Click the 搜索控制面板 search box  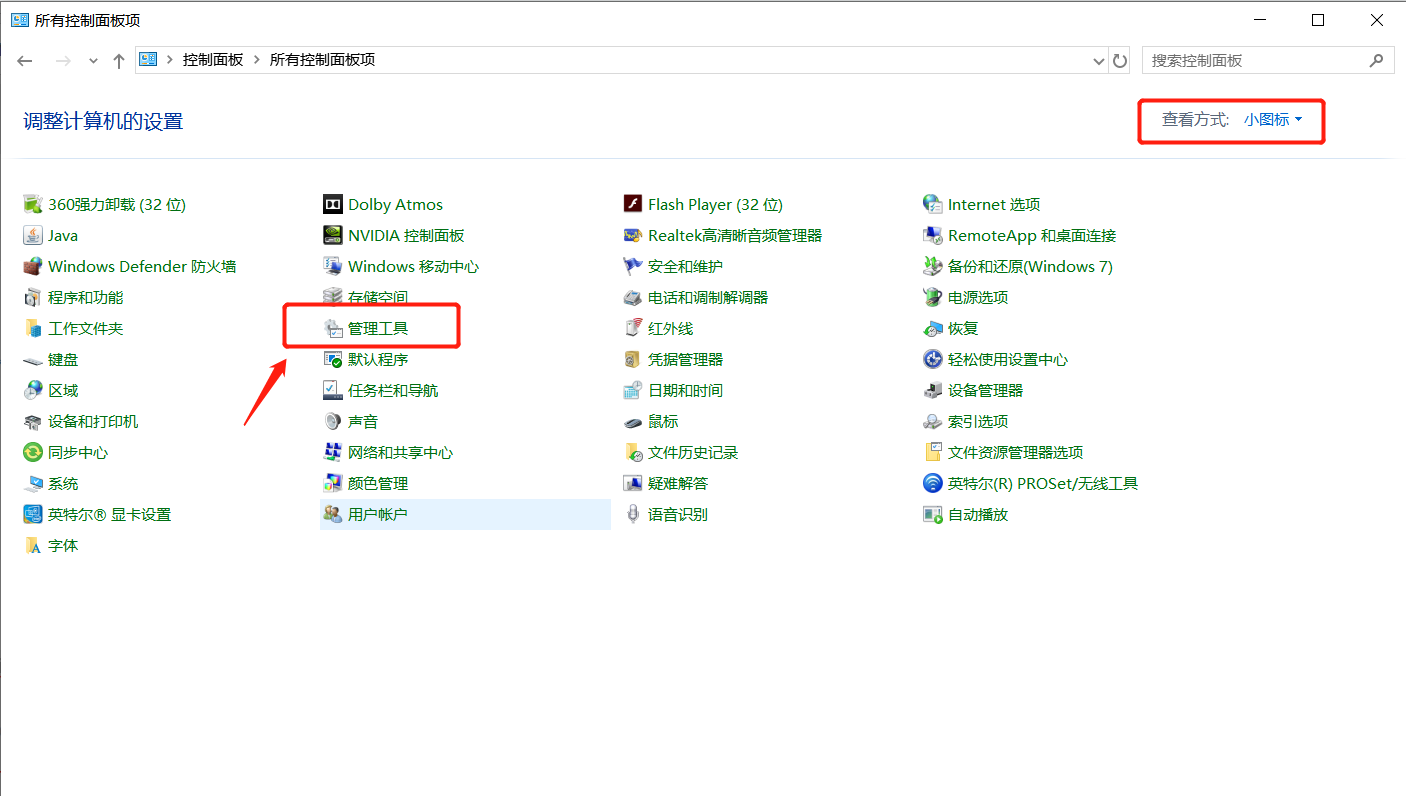click(1268, 60)
